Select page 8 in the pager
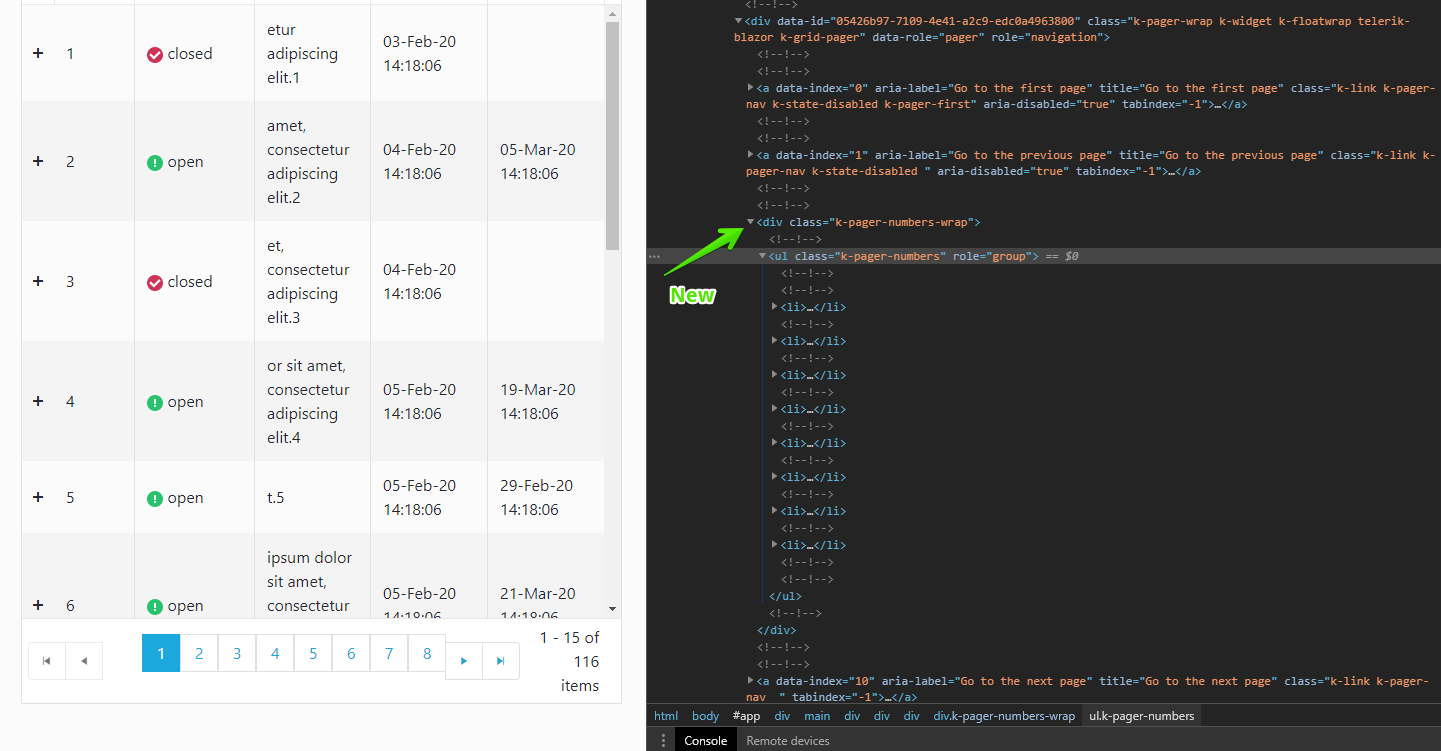 point(427,653)
